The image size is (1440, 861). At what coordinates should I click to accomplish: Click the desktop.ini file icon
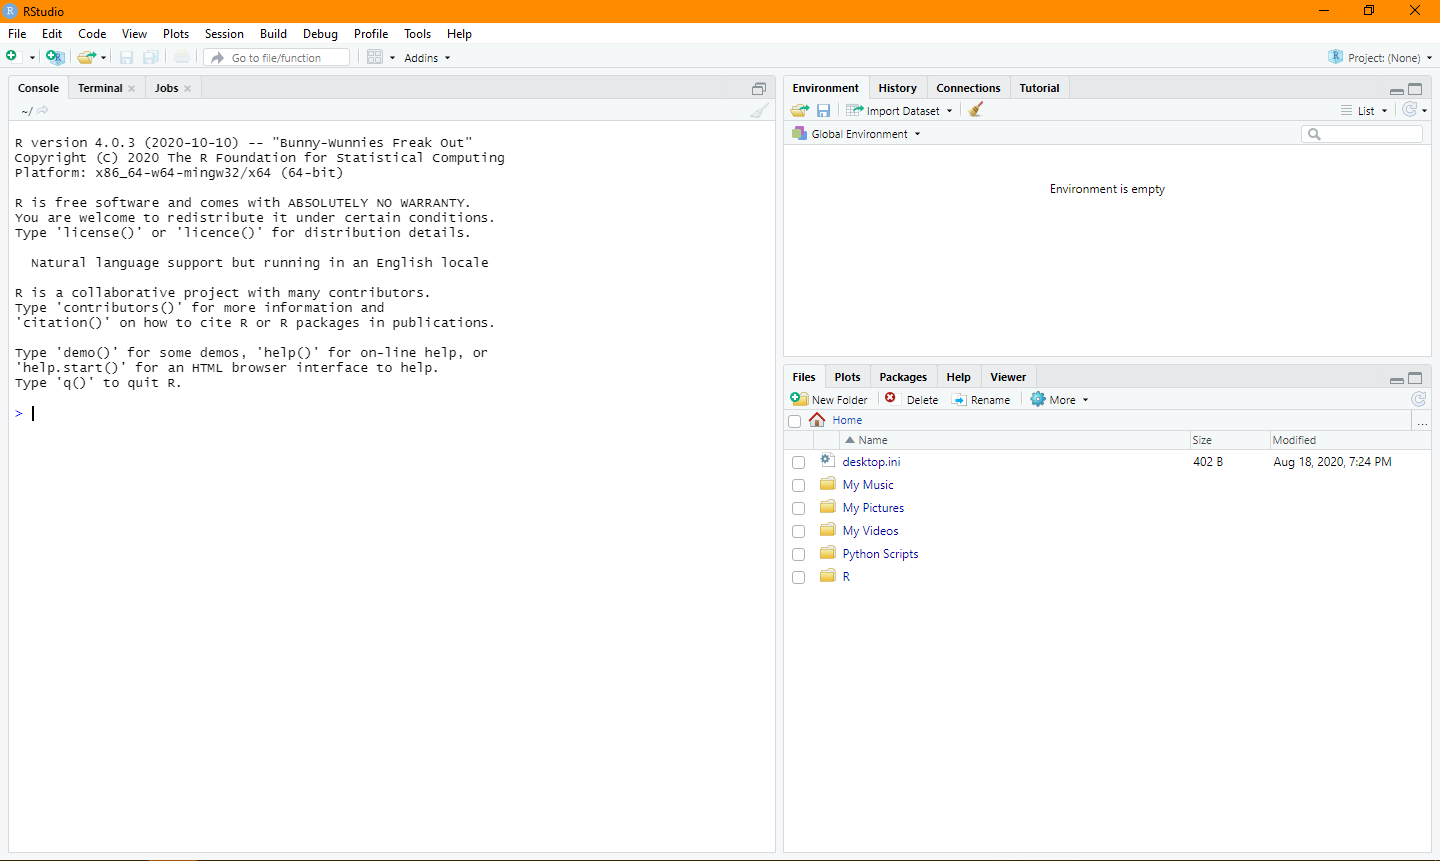[828, 461]
